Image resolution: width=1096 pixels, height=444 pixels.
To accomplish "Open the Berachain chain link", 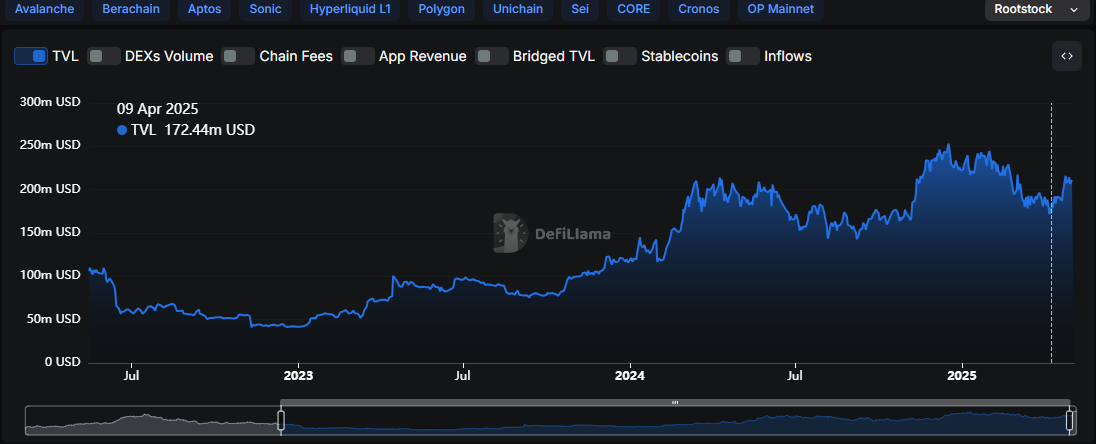I will click(131, 10).
